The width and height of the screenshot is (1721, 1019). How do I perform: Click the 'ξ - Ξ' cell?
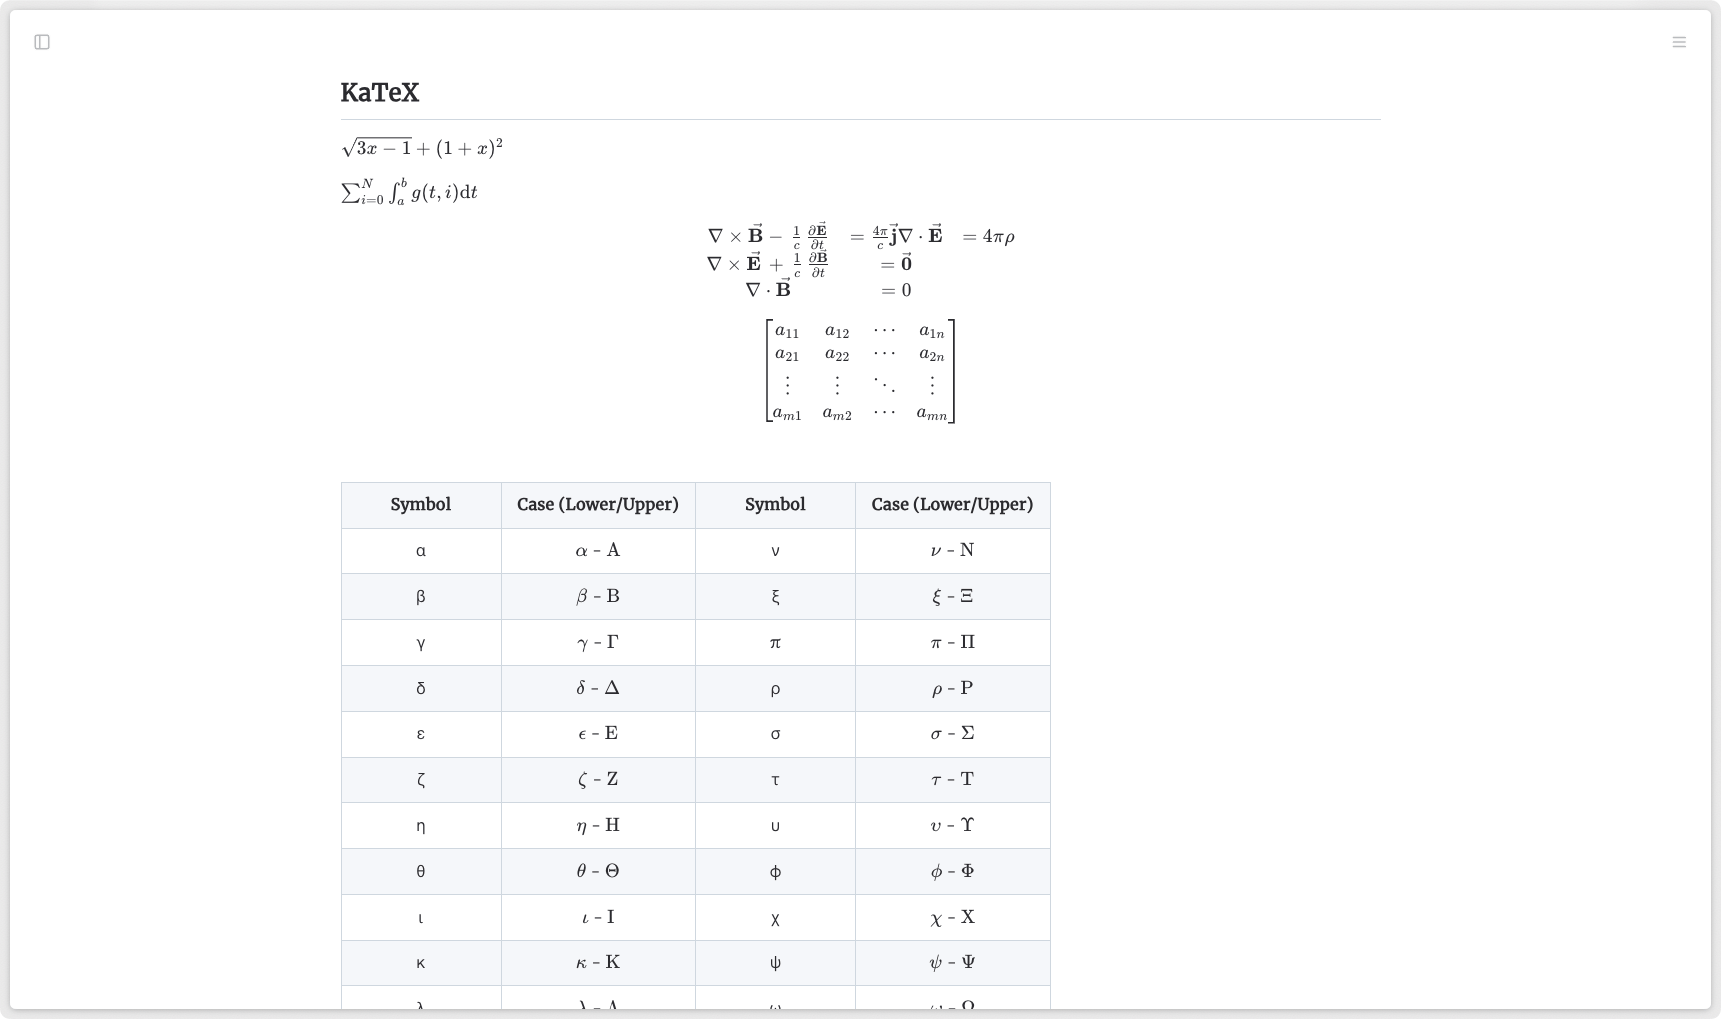tap(952, 597)
